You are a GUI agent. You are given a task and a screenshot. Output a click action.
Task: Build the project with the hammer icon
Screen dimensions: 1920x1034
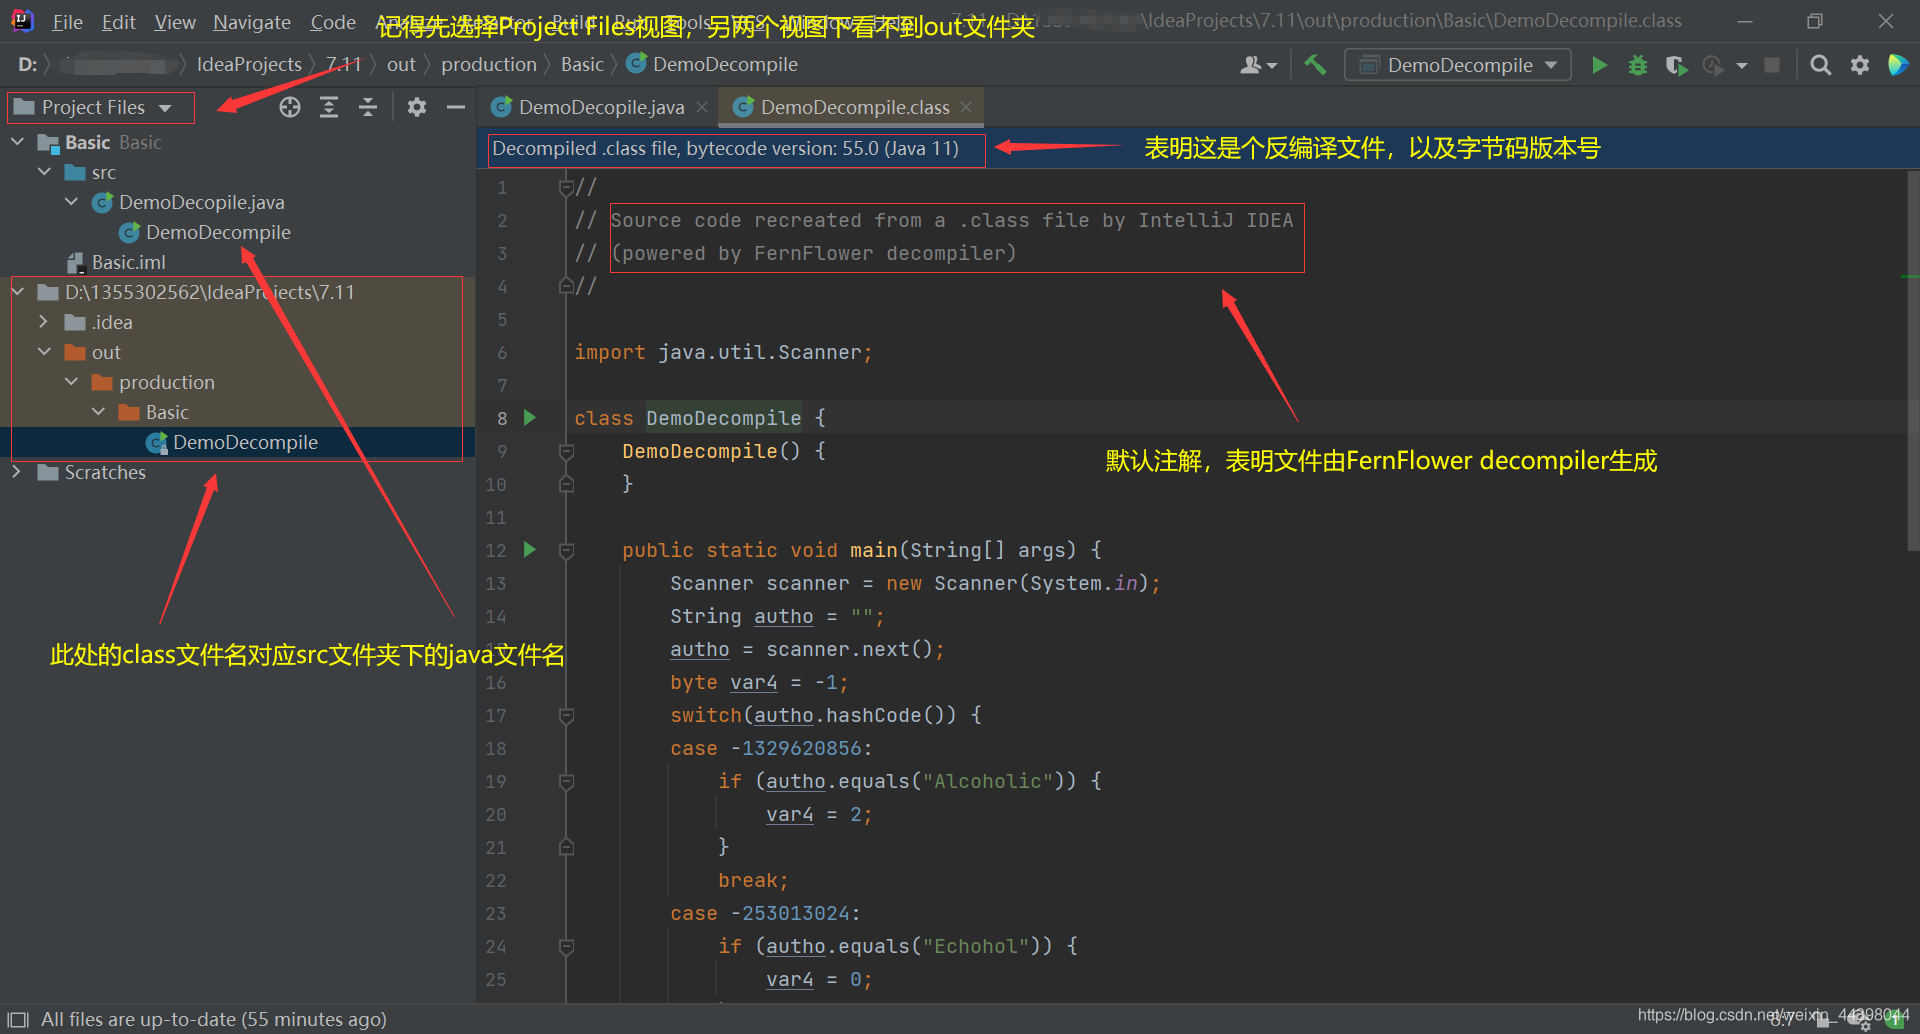pyautogui.click(x=1315, y=64)
